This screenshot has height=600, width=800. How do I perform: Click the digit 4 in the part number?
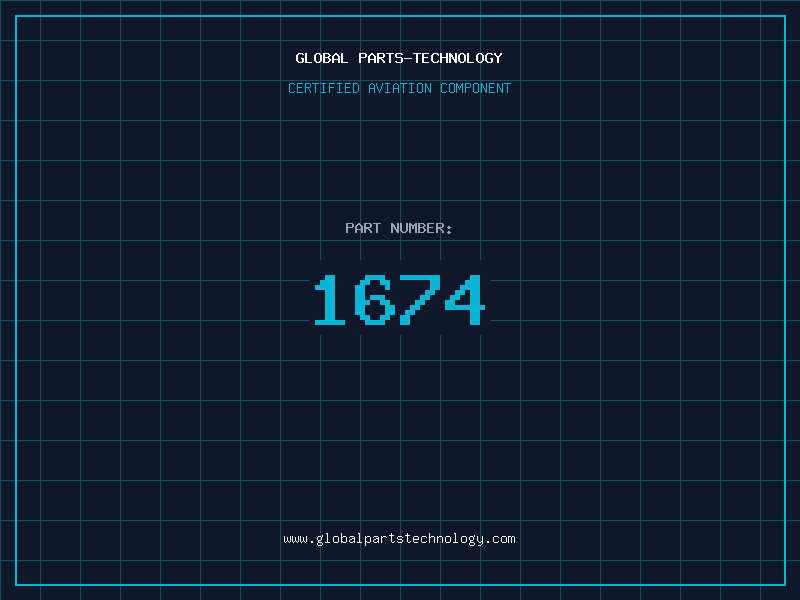click(x=466, y=300)
